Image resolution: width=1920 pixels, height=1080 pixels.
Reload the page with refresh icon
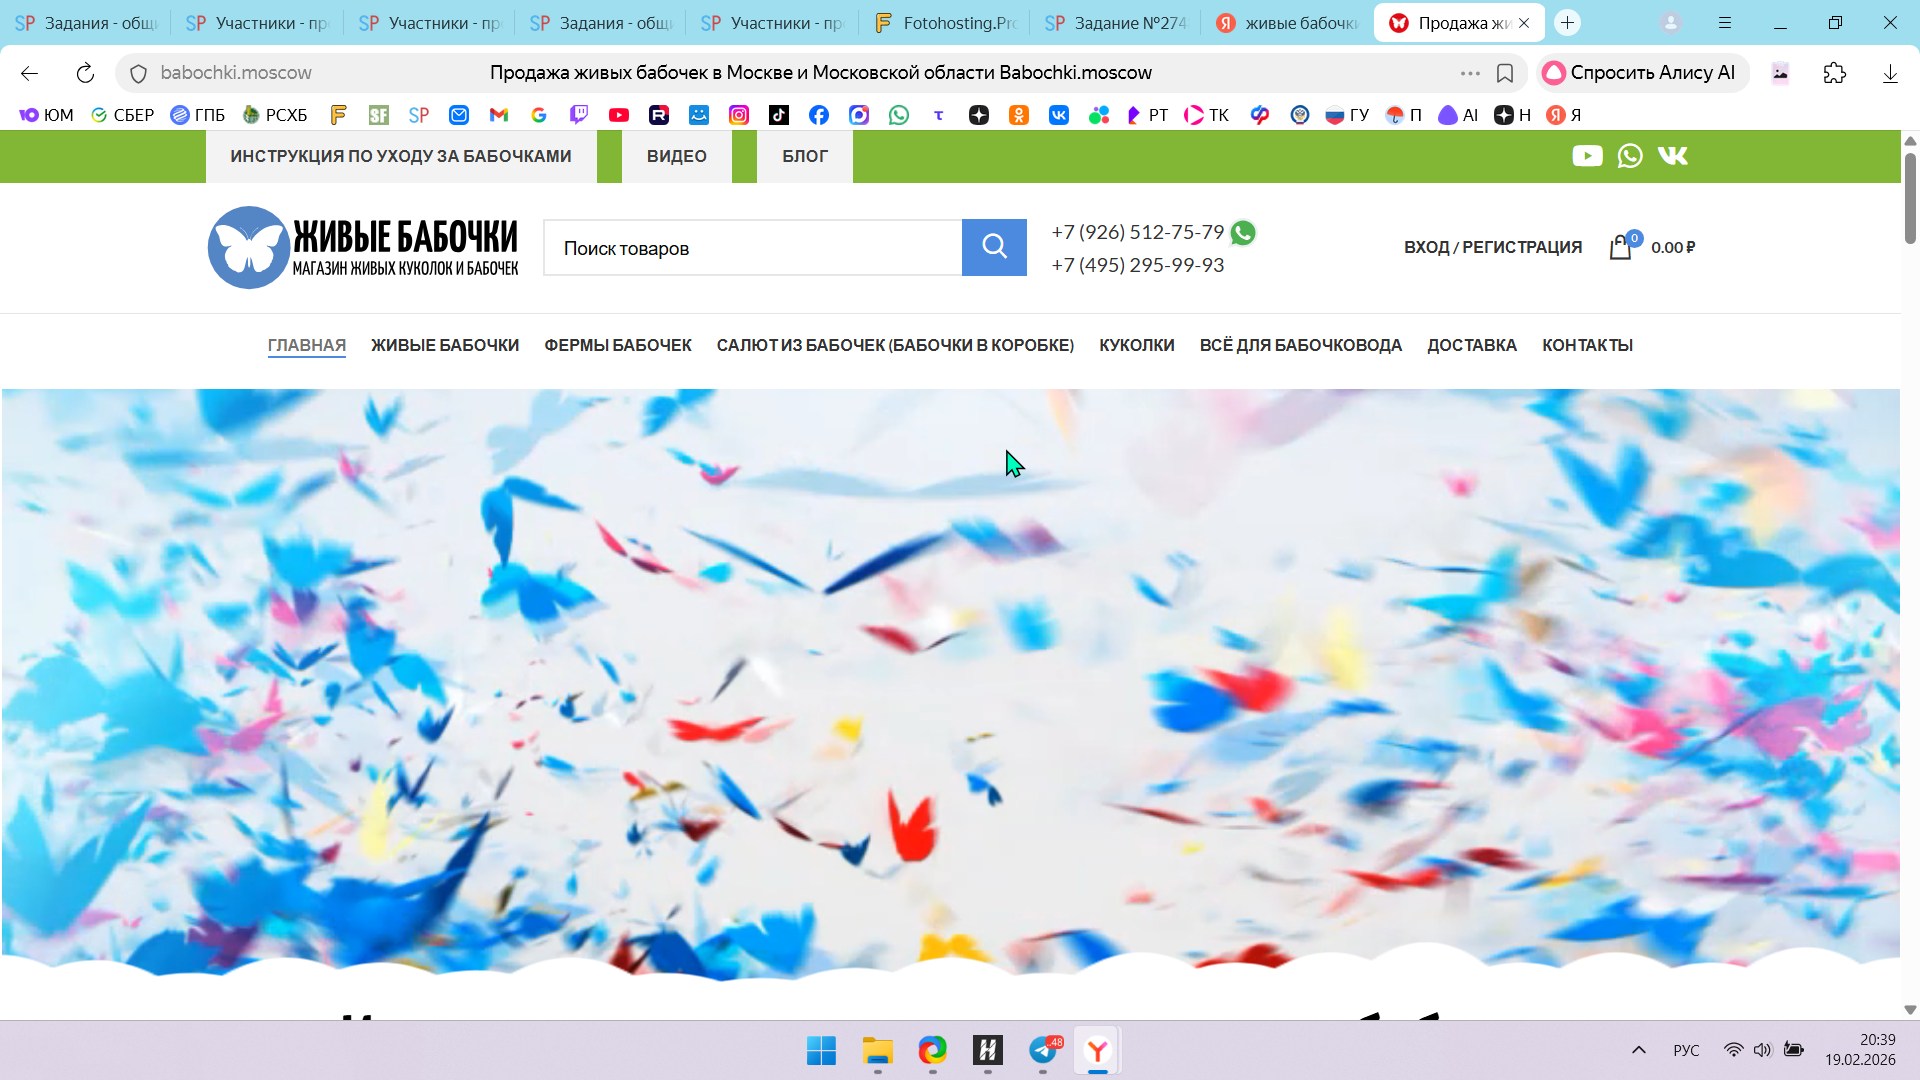click(85, 73)
